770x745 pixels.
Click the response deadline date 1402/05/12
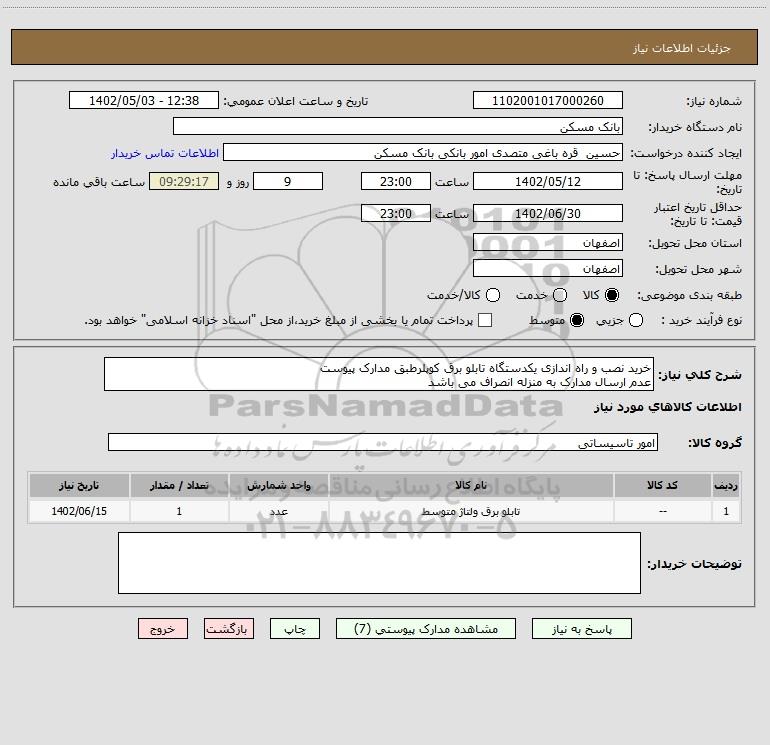tap(548, 181)
